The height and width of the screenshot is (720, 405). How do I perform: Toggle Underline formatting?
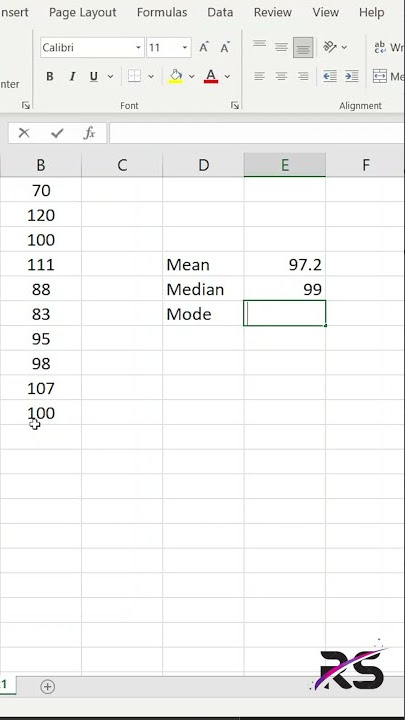pos(94,77)
